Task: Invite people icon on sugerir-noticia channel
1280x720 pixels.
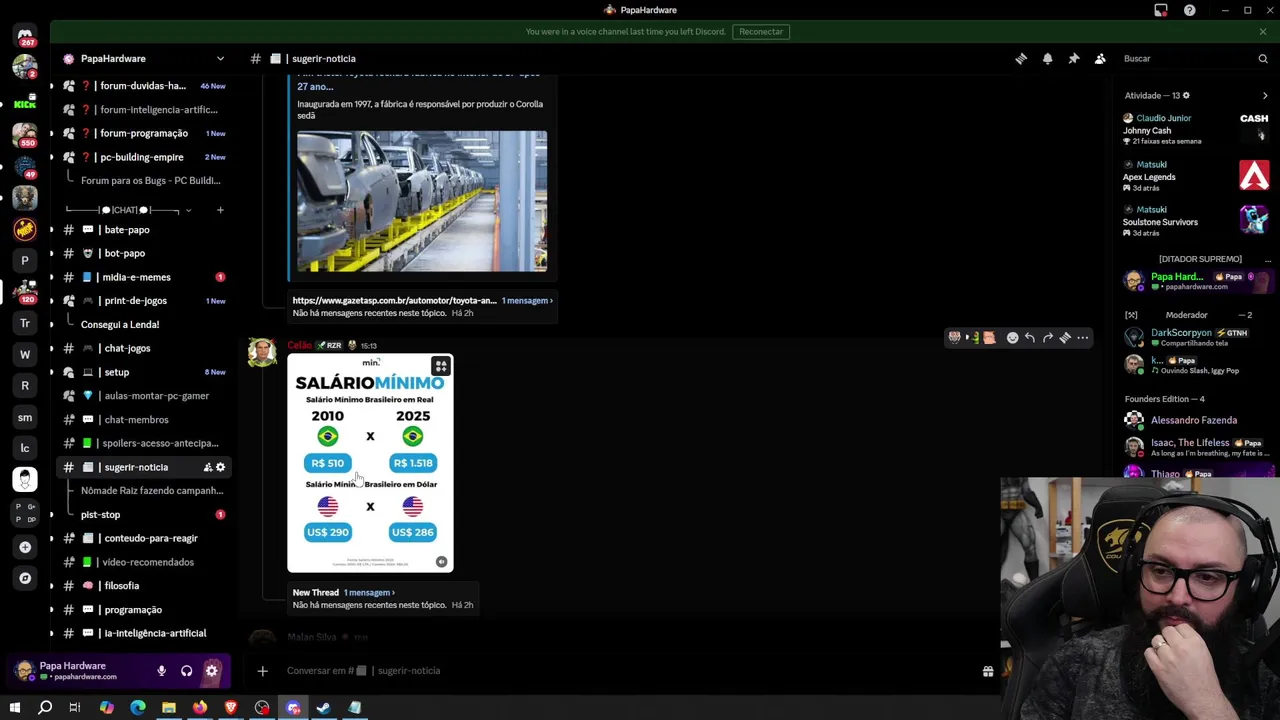Action: pyautogui.click(x=208, y=468)
